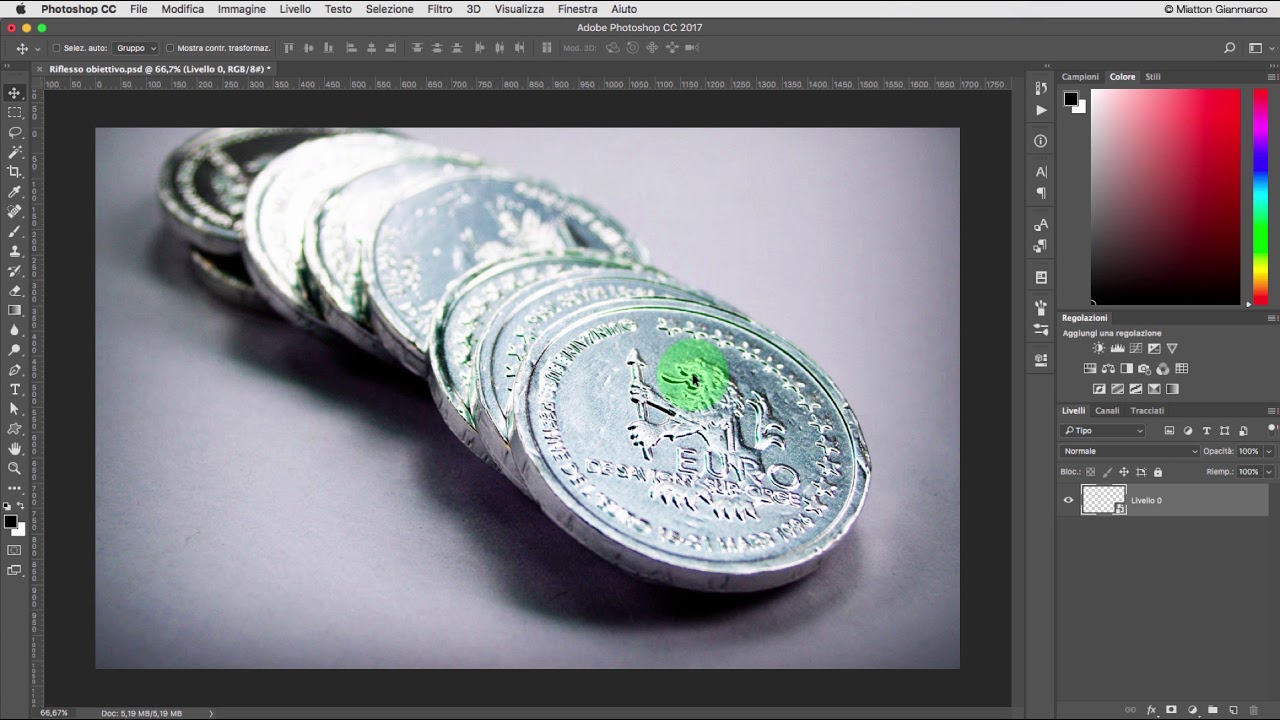
Task: Toggle lock position icon
Action: tap(1124, 472)
